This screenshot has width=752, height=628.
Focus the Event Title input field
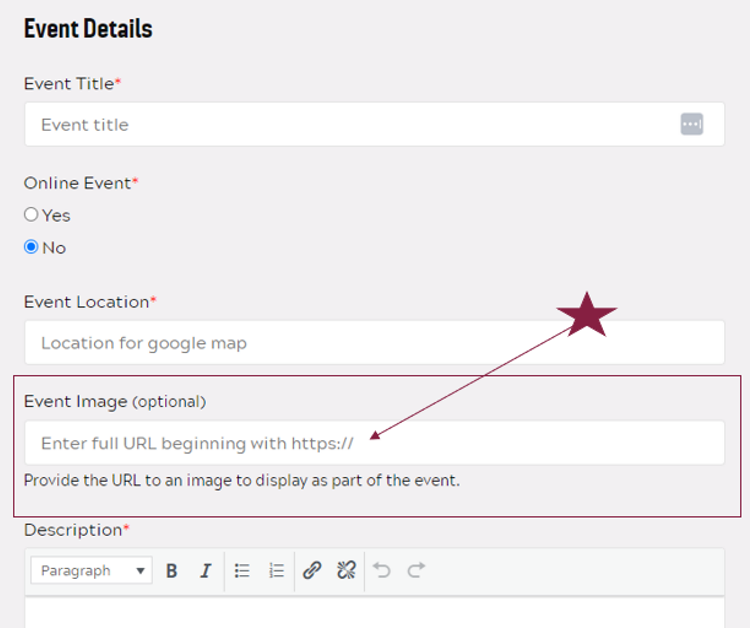tap(375, 124)
